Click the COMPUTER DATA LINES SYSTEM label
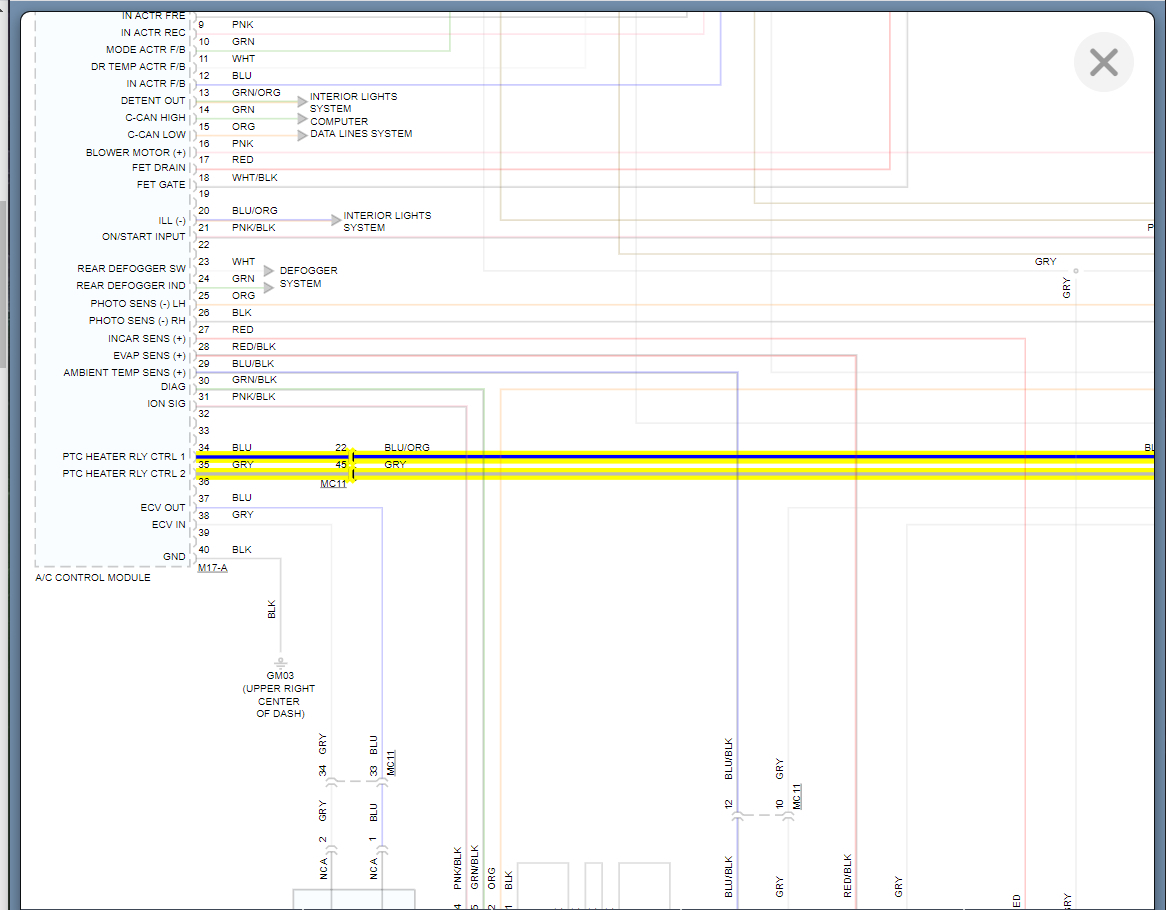The height and width of the screenshot is (910, 1166). (x=360, y=128)
